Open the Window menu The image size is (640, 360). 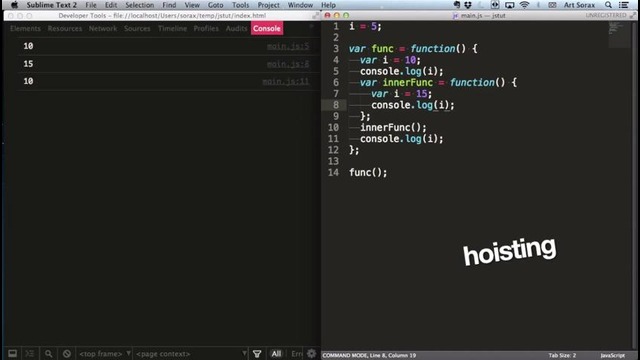tap(300, 5)
